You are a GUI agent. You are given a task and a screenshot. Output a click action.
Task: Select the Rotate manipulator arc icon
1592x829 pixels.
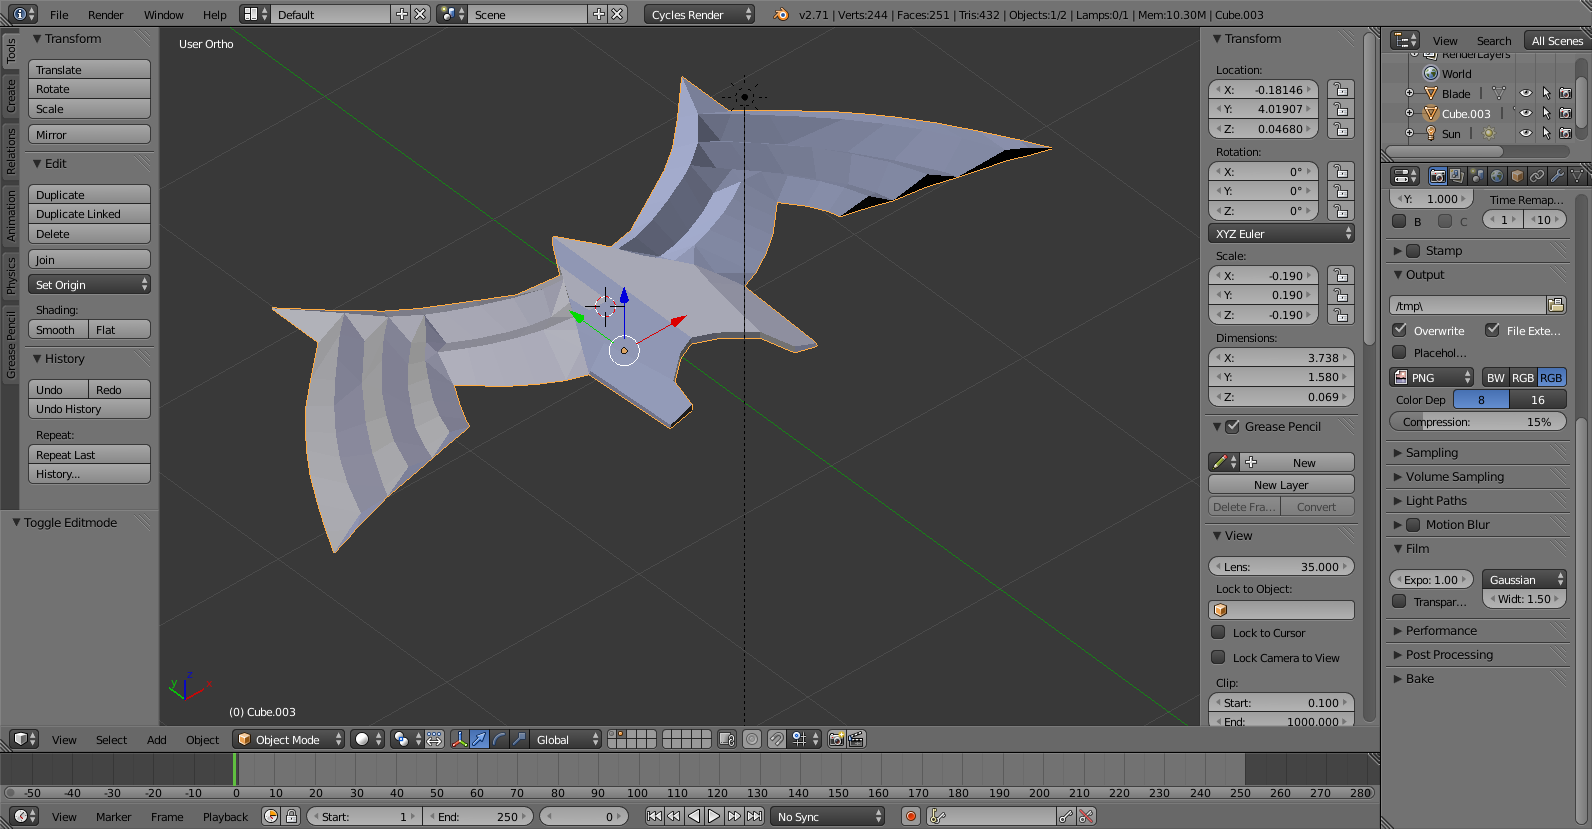499,739
